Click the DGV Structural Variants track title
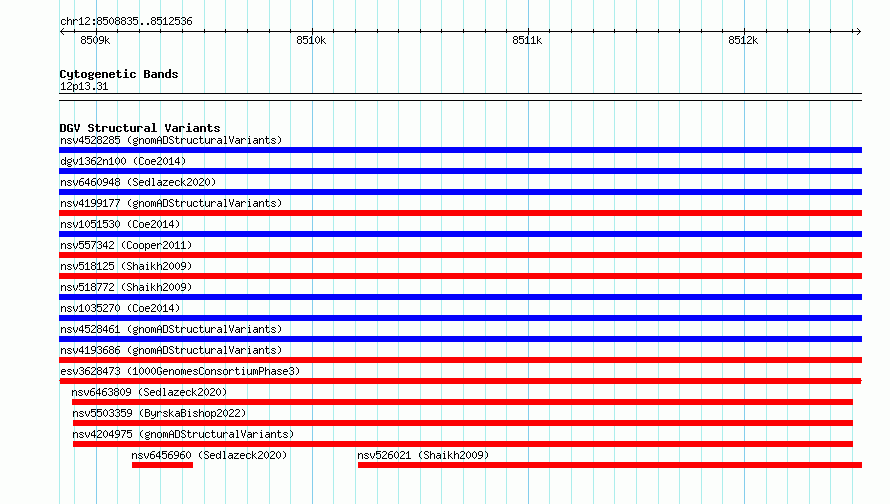This screenshot has width=890, height=504. pyautogui.click(x=140, y=128)
